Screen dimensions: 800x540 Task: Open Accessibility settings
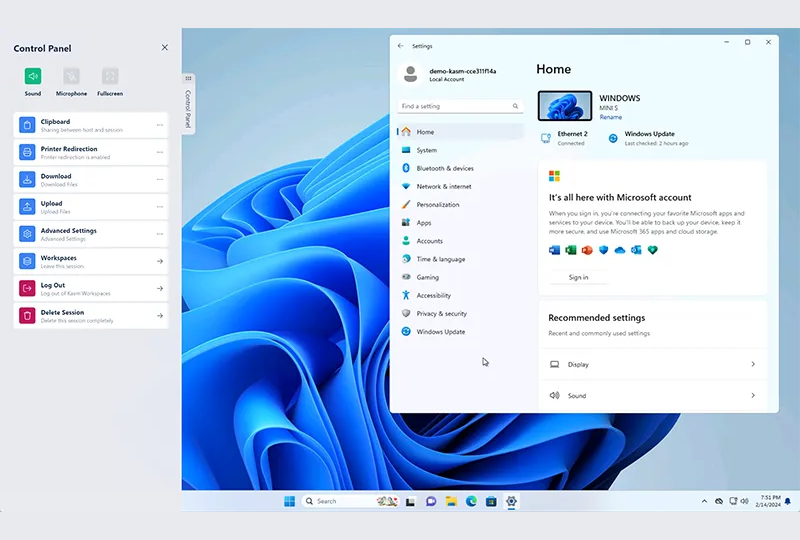click(x=460, y=295)
